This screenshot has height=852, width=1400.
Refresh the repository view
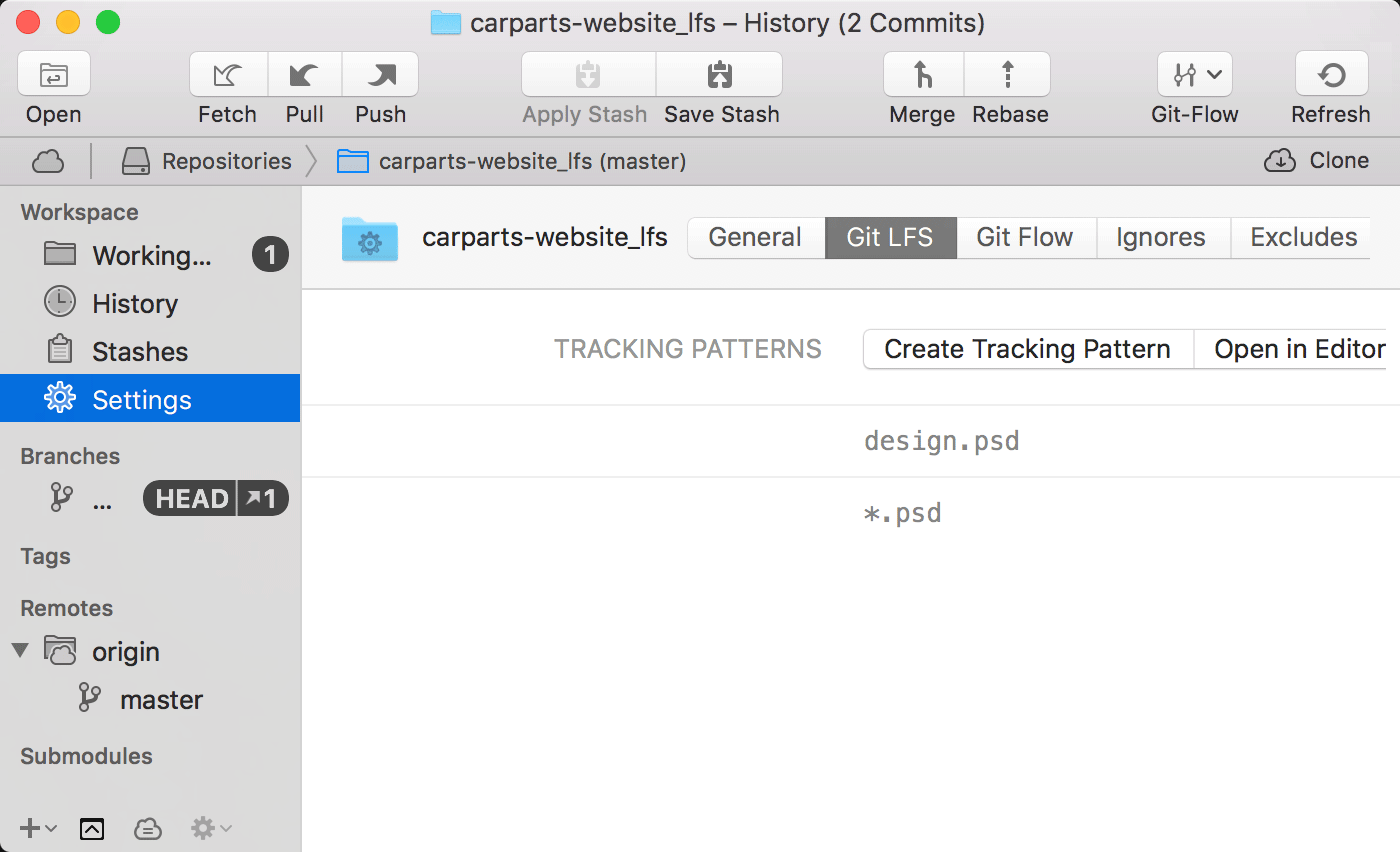click(1330, 74)
